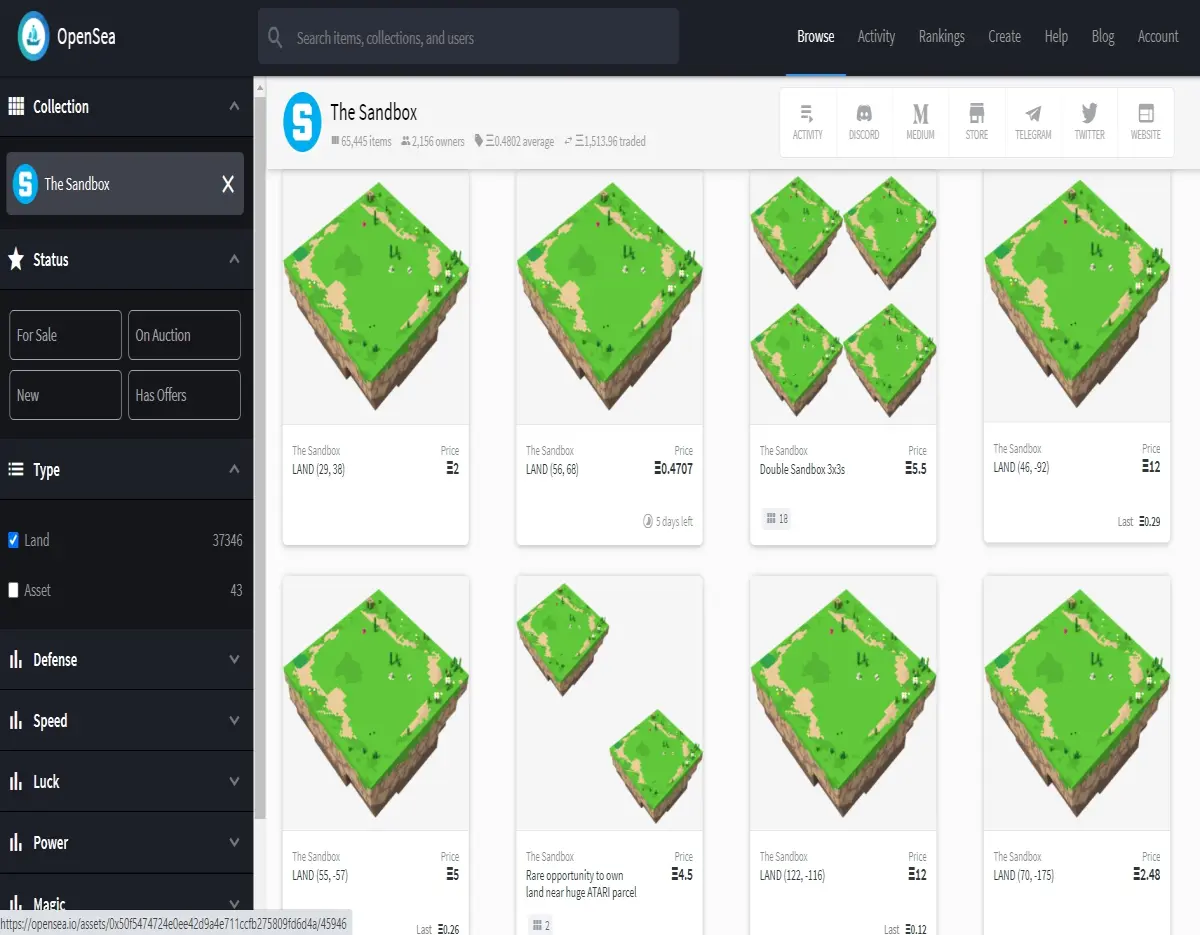Click the Collection grid icon
The height and width of the screenshot is (935, 1200).
pos(16,106)
